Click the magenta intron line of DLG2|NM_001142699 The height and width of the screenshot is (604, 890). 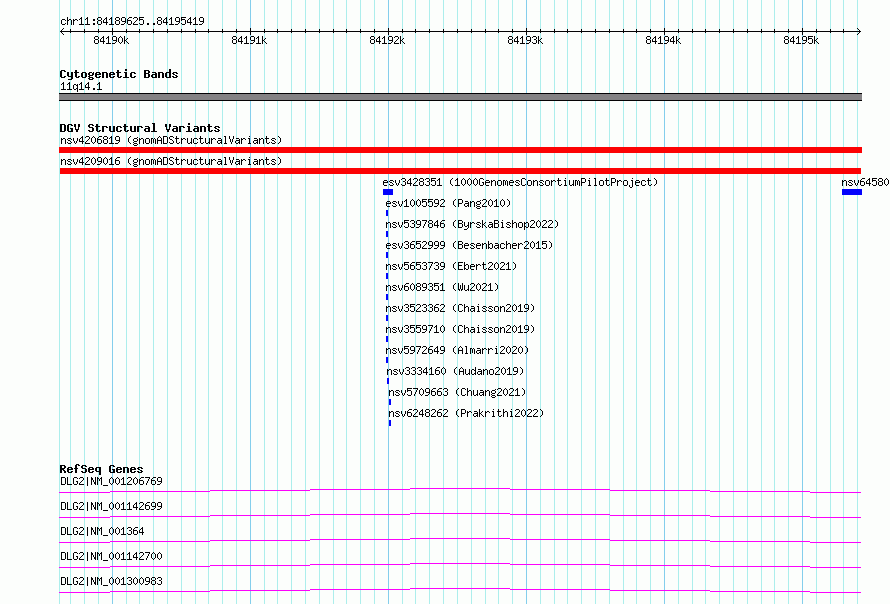(460, 514)
